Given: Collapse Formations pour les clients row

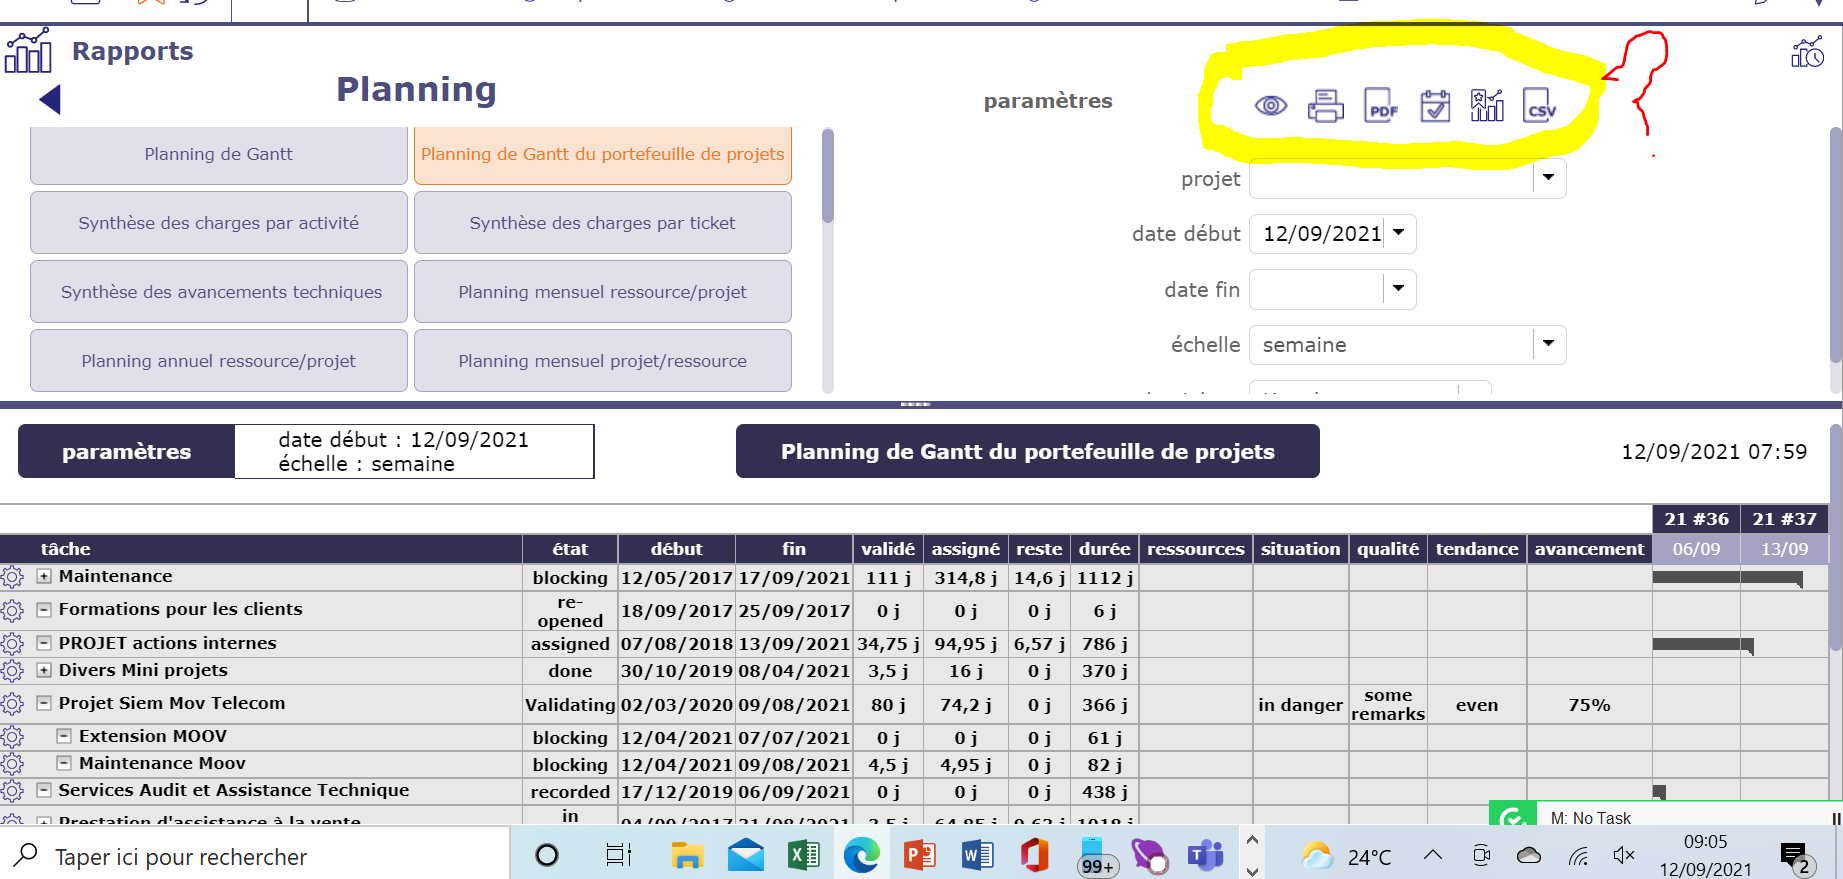Looking at the screenshot, I should [x=44, y=609].
